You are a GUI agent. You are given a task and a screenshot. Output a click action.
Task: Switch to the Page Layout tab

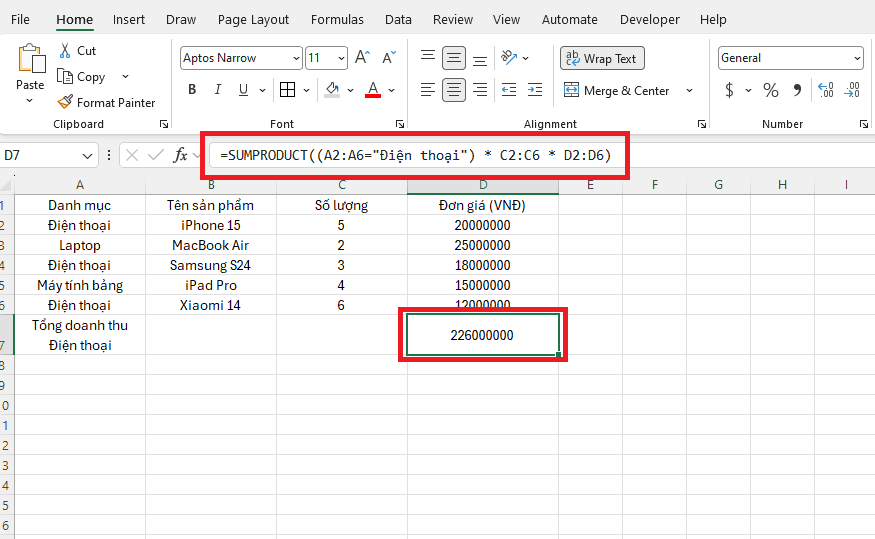[x=253, y=20]
